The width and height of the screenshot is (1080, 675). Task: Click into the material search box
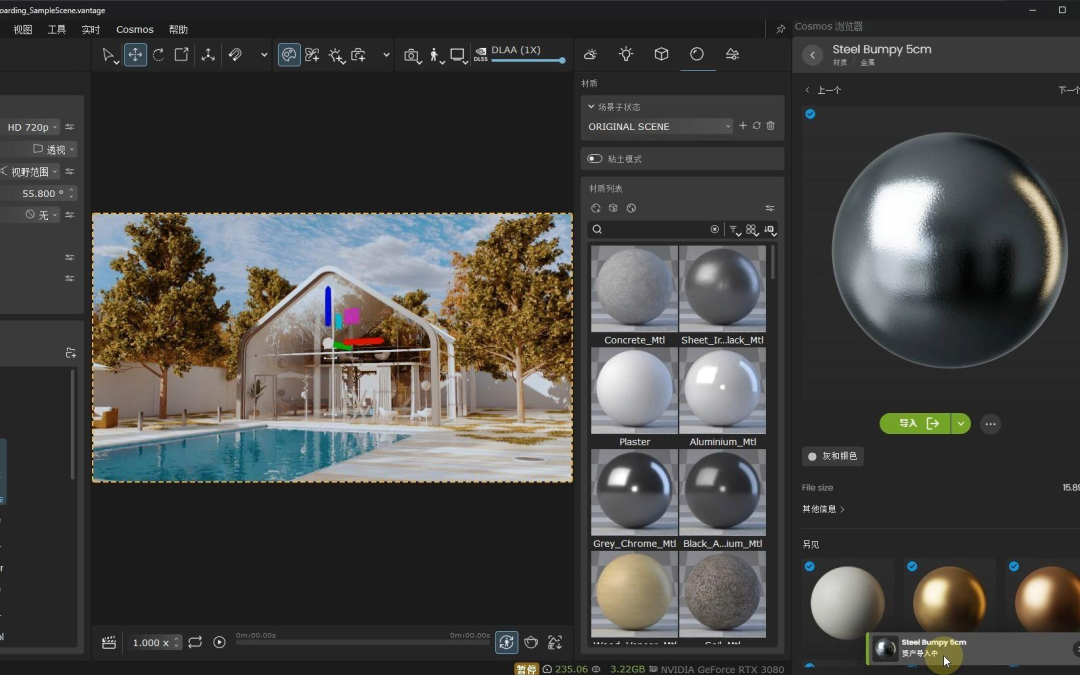point(651,229)
